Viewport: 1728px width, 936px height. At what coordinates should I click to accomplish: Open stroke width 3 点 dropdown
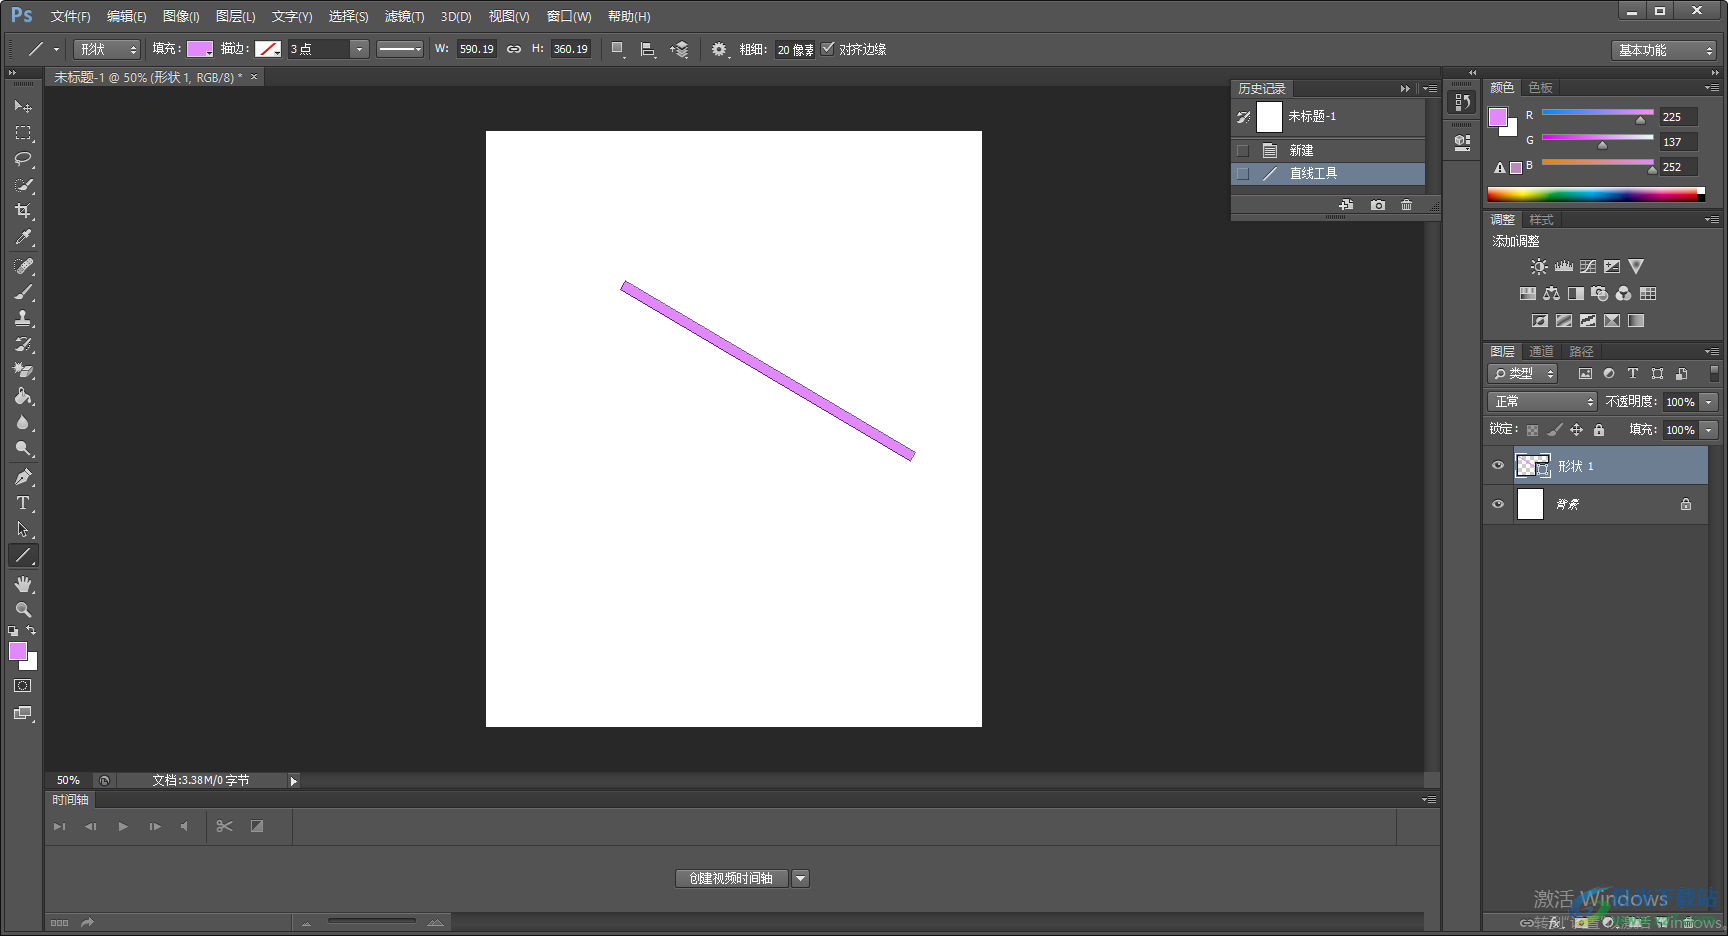pos(359,49)
